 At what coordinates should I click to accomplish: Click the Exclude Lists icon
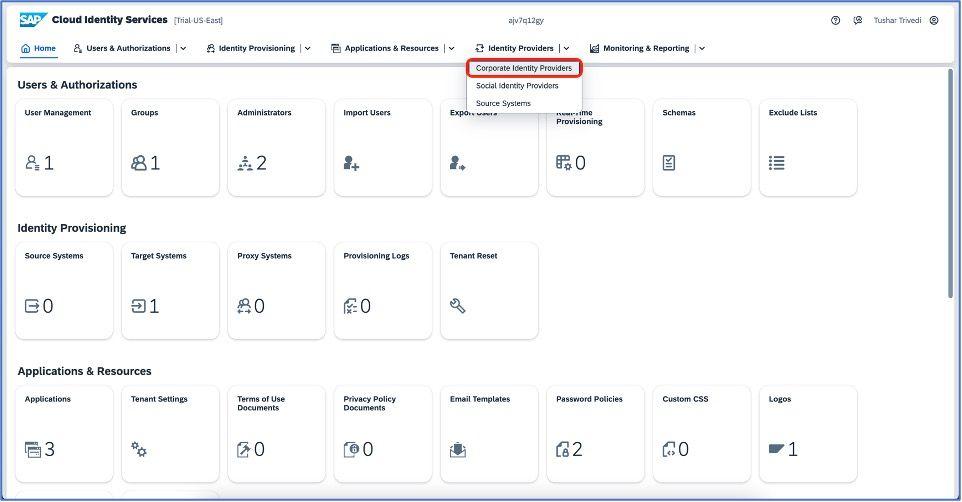coord(776,163)
